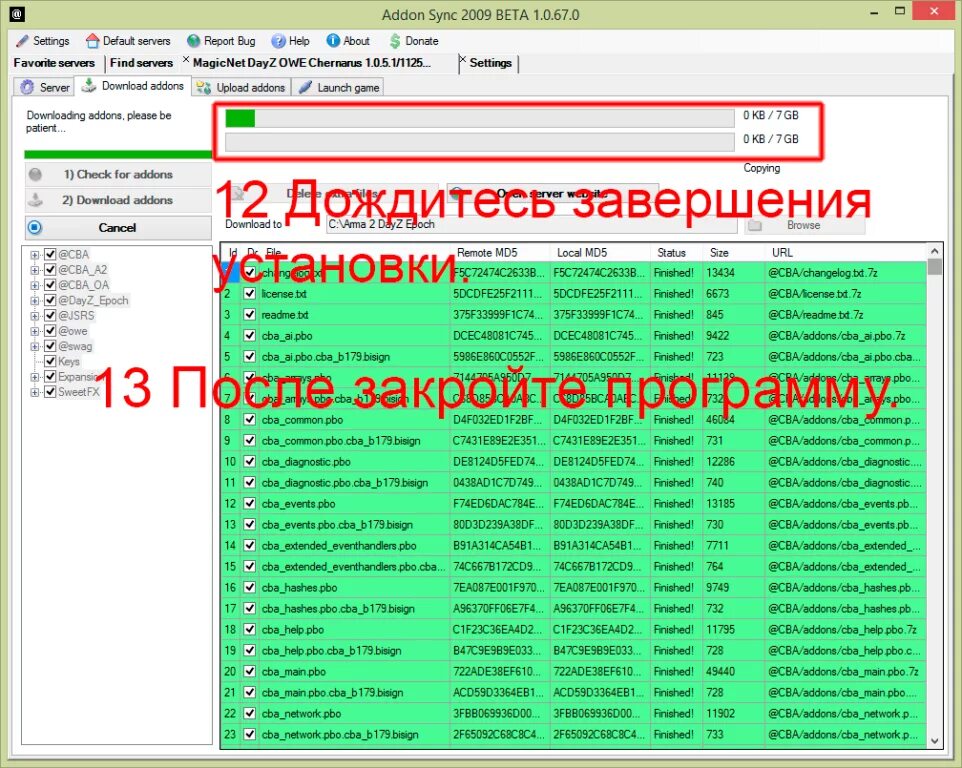
Task: Open the Settings tab
Action: tap(490, 63)
